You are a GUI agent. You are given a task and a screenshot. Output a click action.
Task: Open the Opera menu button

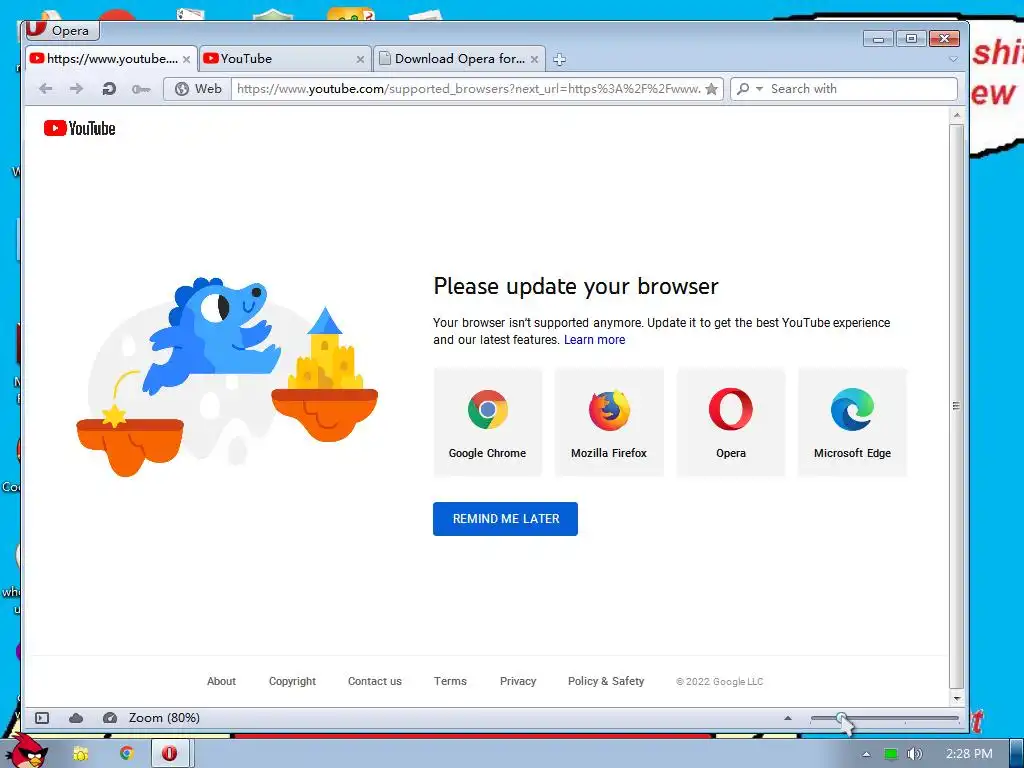61,30
